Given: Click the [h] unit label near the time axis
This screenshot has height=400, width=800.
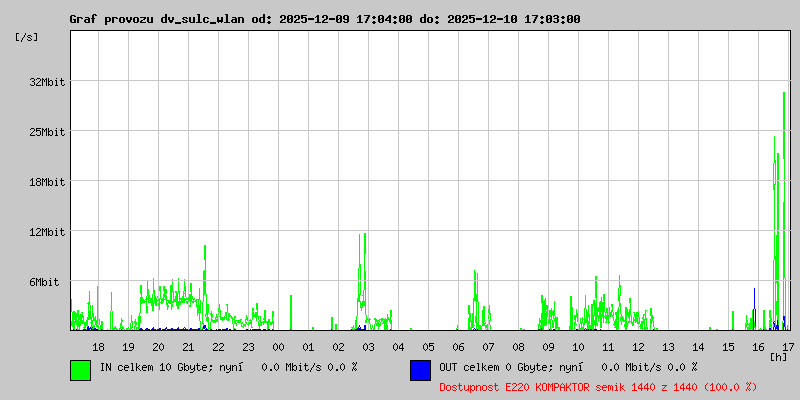Looking at the screenshot, I should [x=778, y=356].
